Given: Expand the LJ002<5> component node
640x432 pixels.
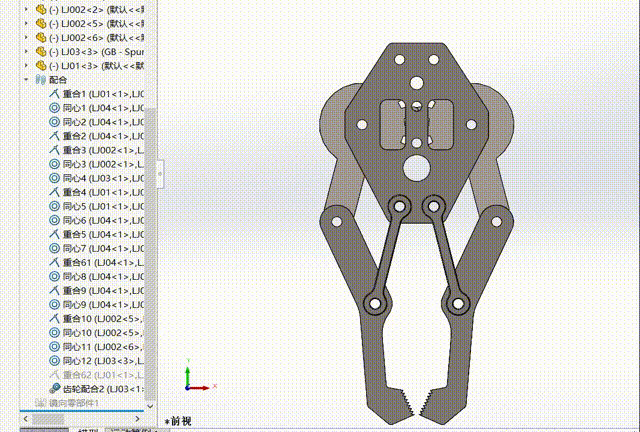Looking at the screenshot, I should click(26, 23).
